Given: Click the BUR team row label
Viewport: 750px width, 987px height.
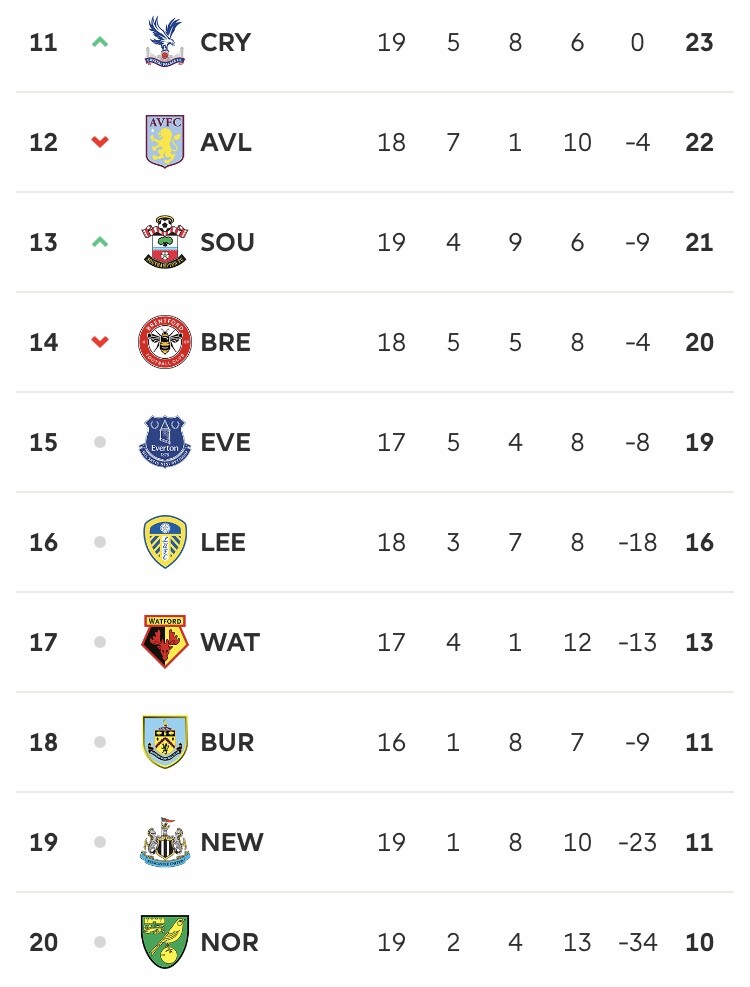Looking at the screenshot, I should point(227,742).
